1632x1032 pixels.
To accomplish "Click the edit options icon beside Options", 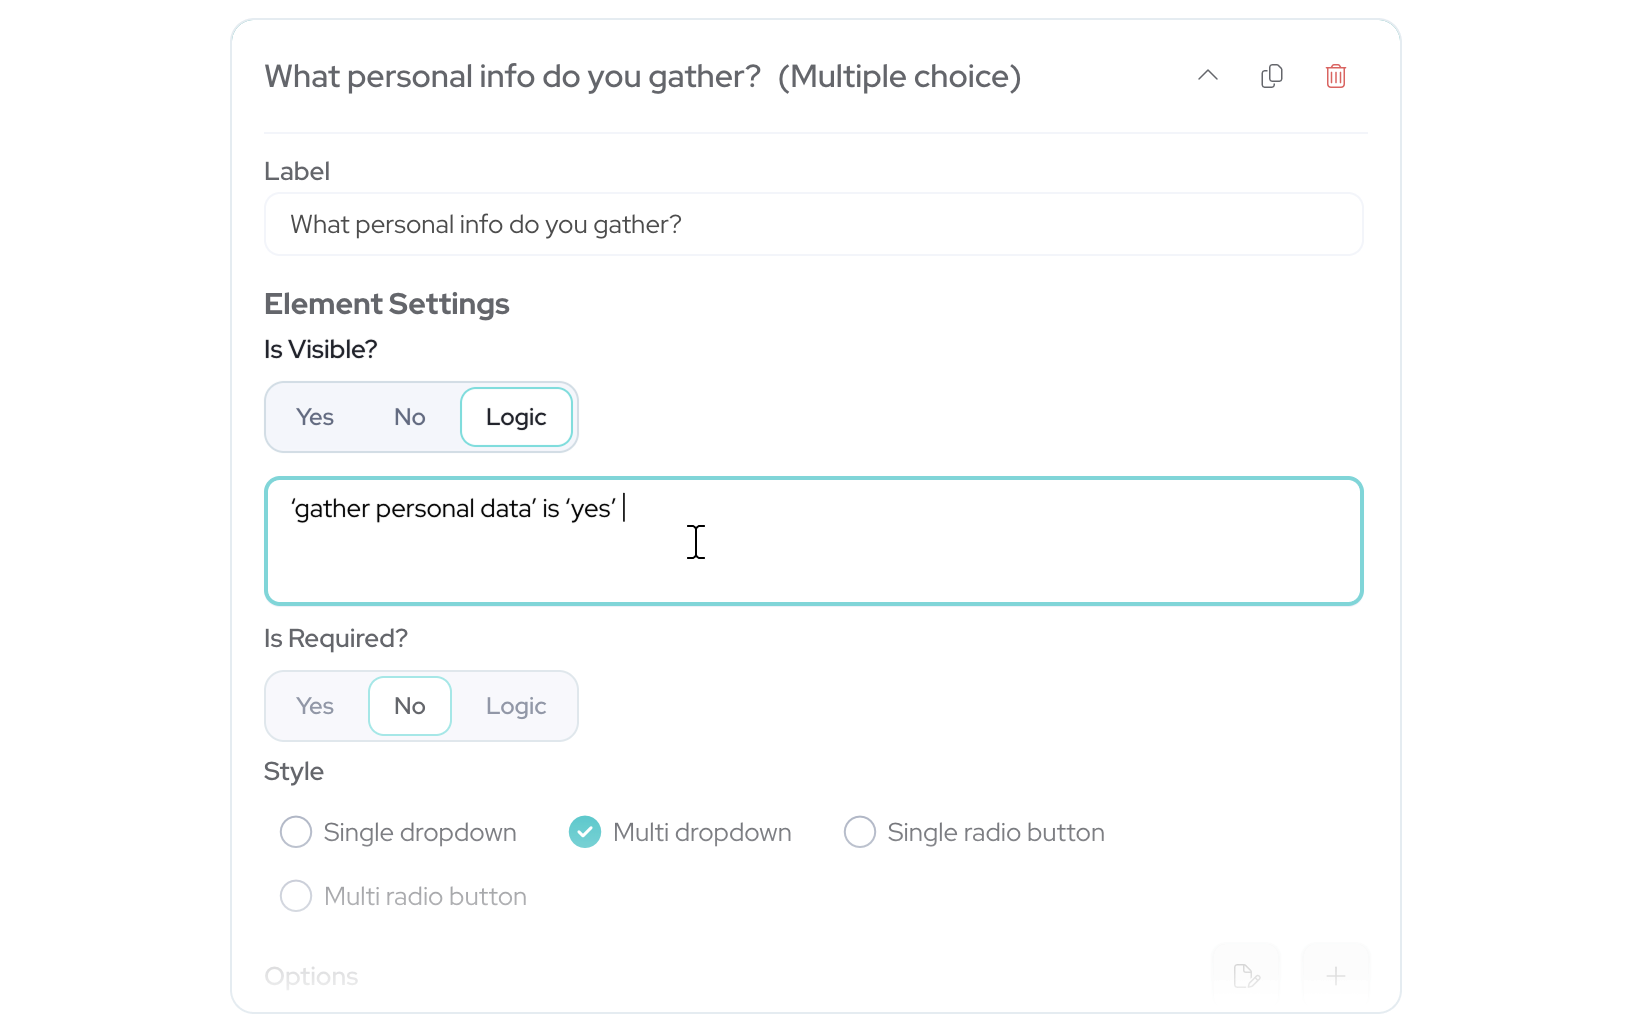I will coord(1246,975).
